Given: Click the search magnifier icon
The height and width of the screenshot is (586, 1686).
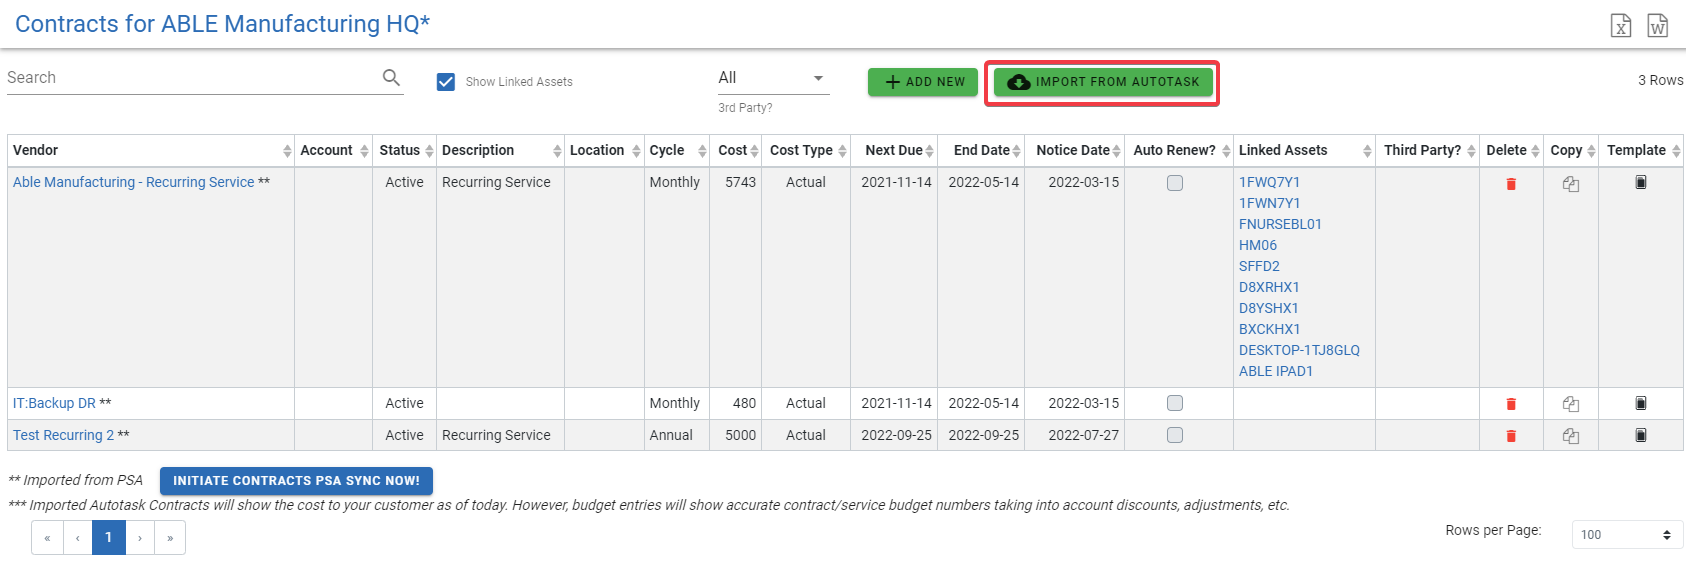Looking at the screenshot, I should click(x=391, y=78).
